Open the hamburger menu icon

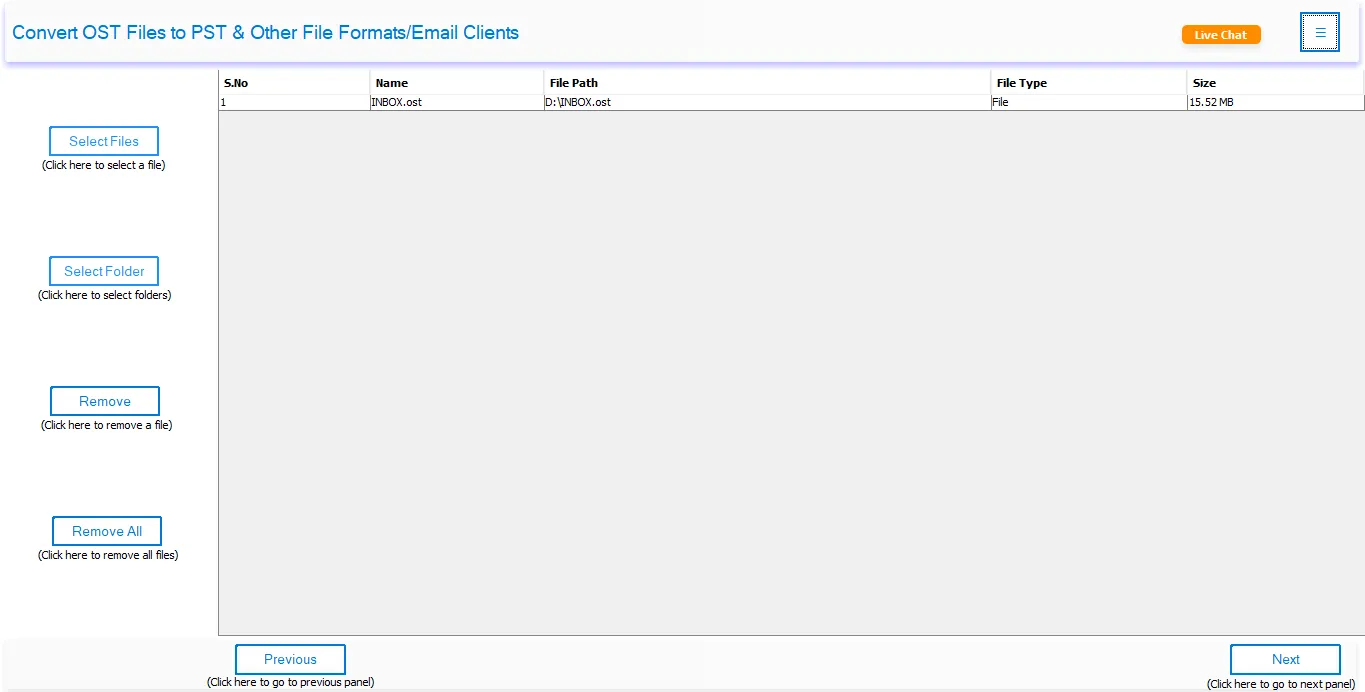click(1319, 32)
